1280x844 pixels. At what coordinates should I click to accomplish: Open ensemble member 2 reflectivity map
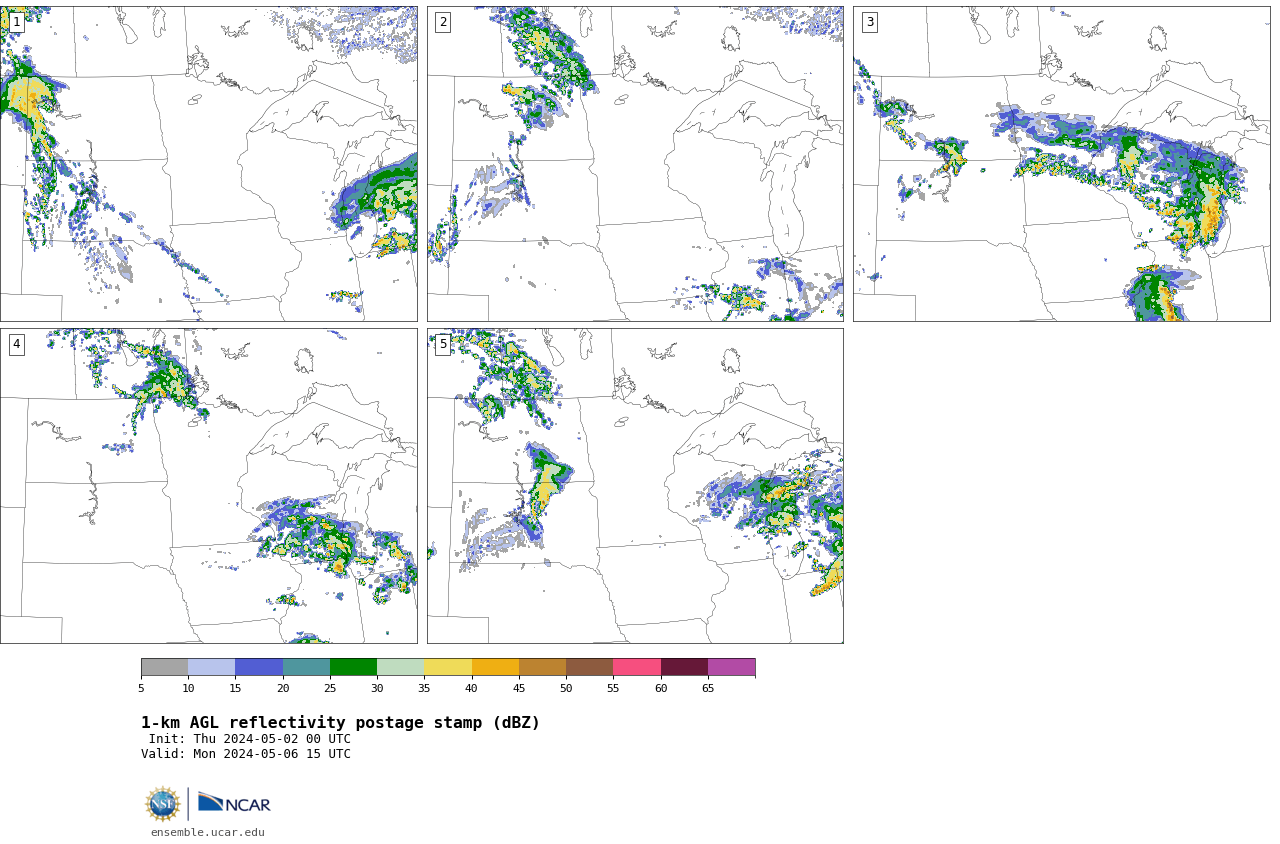click(x=635, y=164)
